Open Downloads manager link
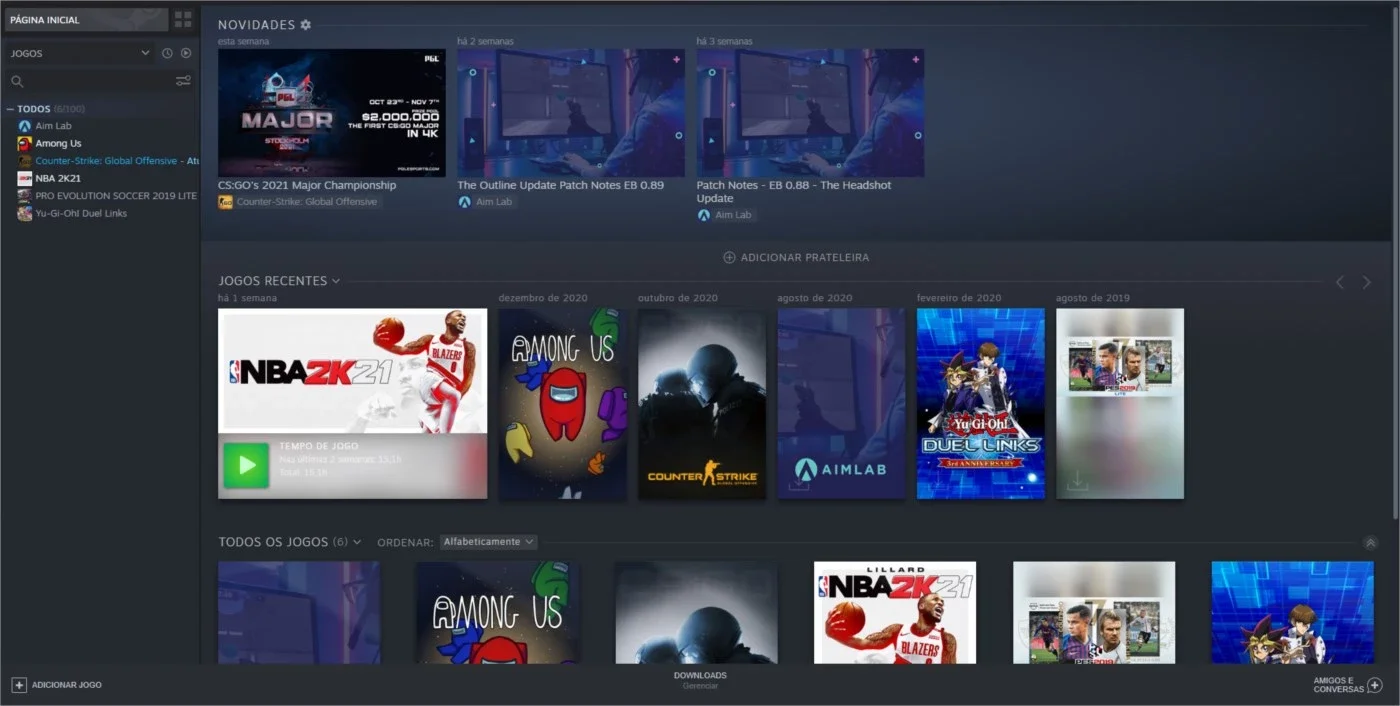 pos(700,680)
